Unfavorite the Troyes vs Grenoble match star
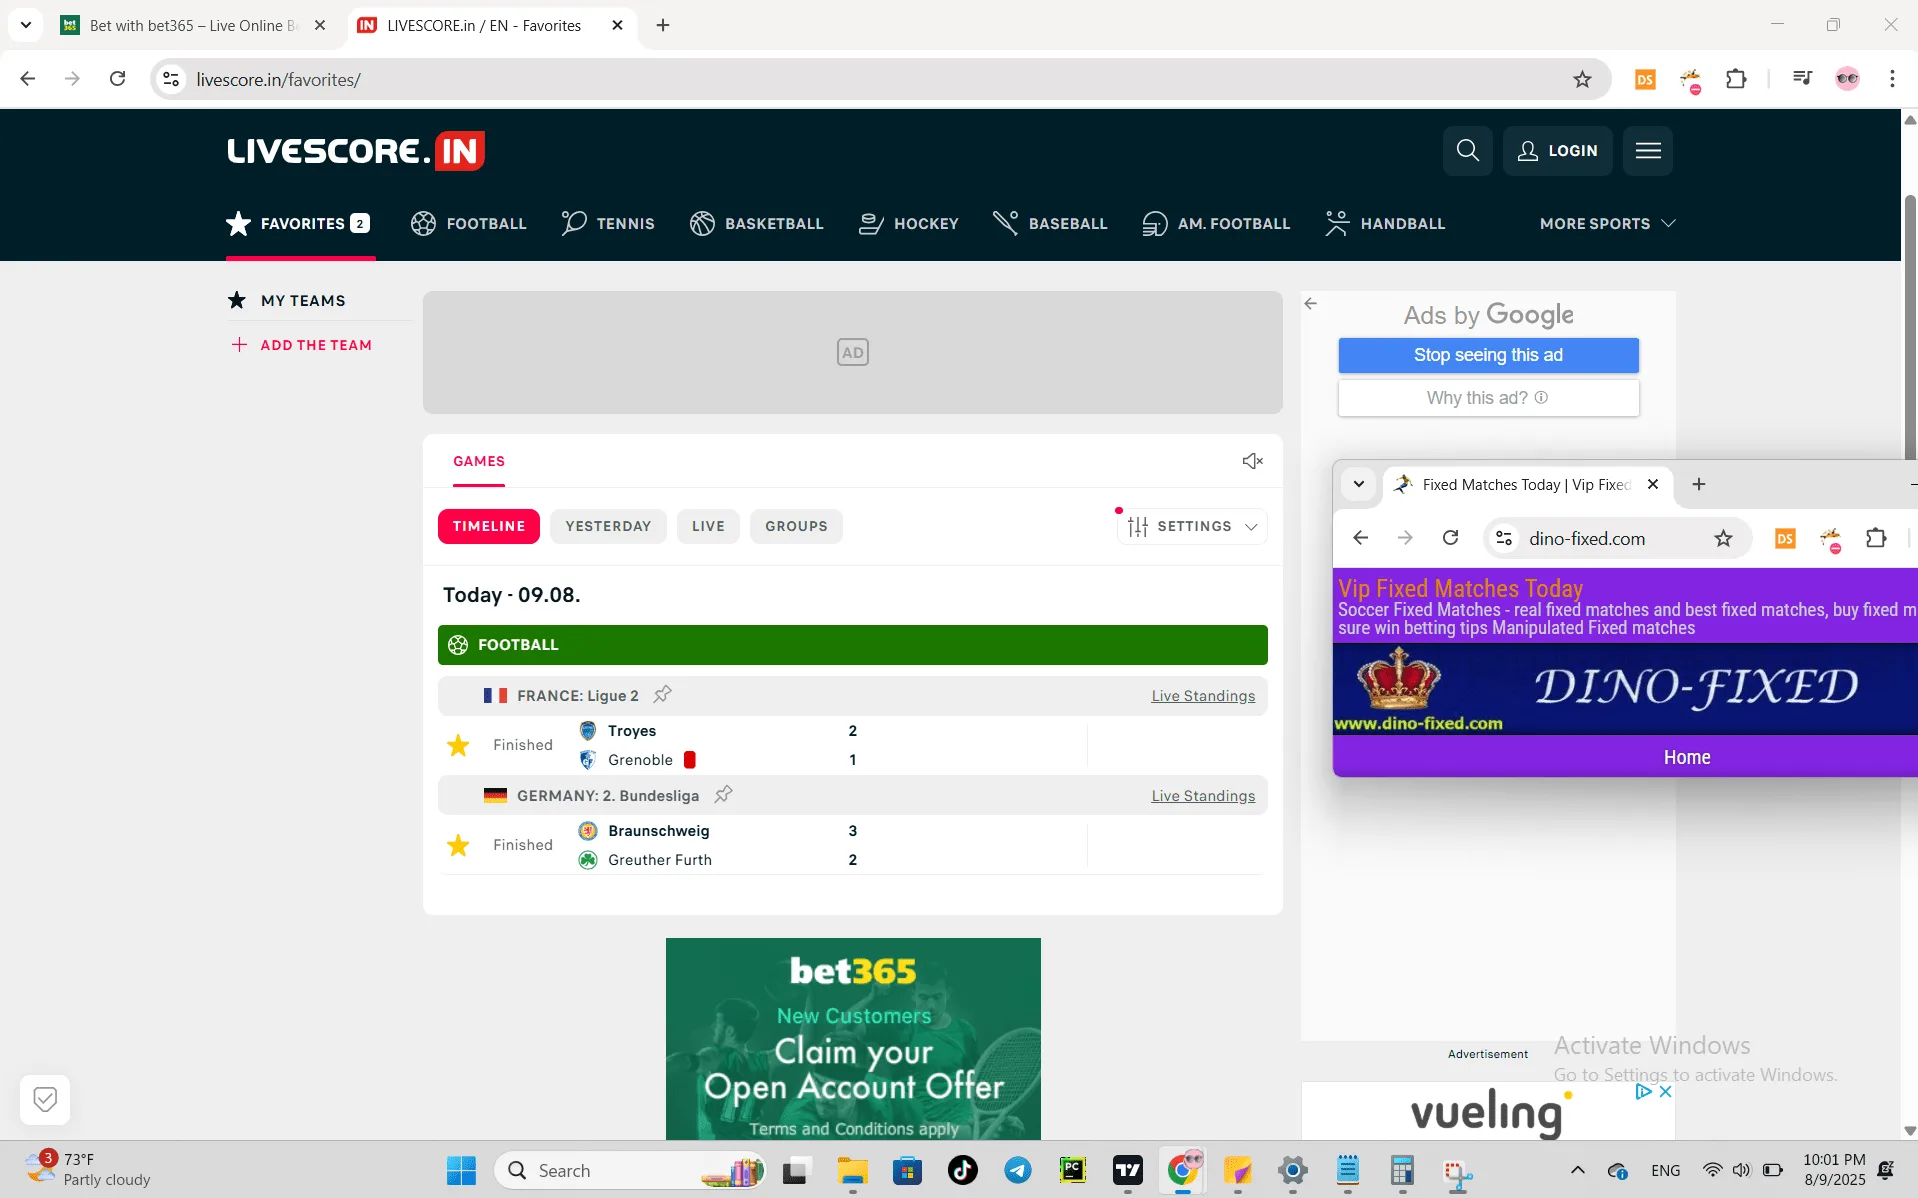 [458, 745]
